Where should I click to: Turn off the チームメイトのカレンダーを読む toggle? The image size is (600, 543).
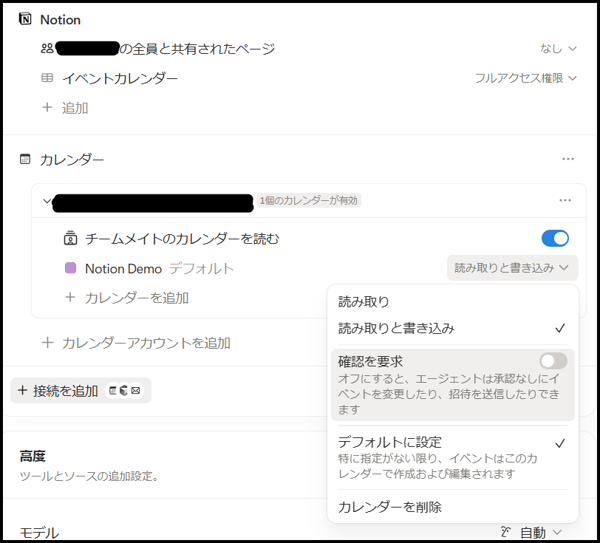pos(555,238)
